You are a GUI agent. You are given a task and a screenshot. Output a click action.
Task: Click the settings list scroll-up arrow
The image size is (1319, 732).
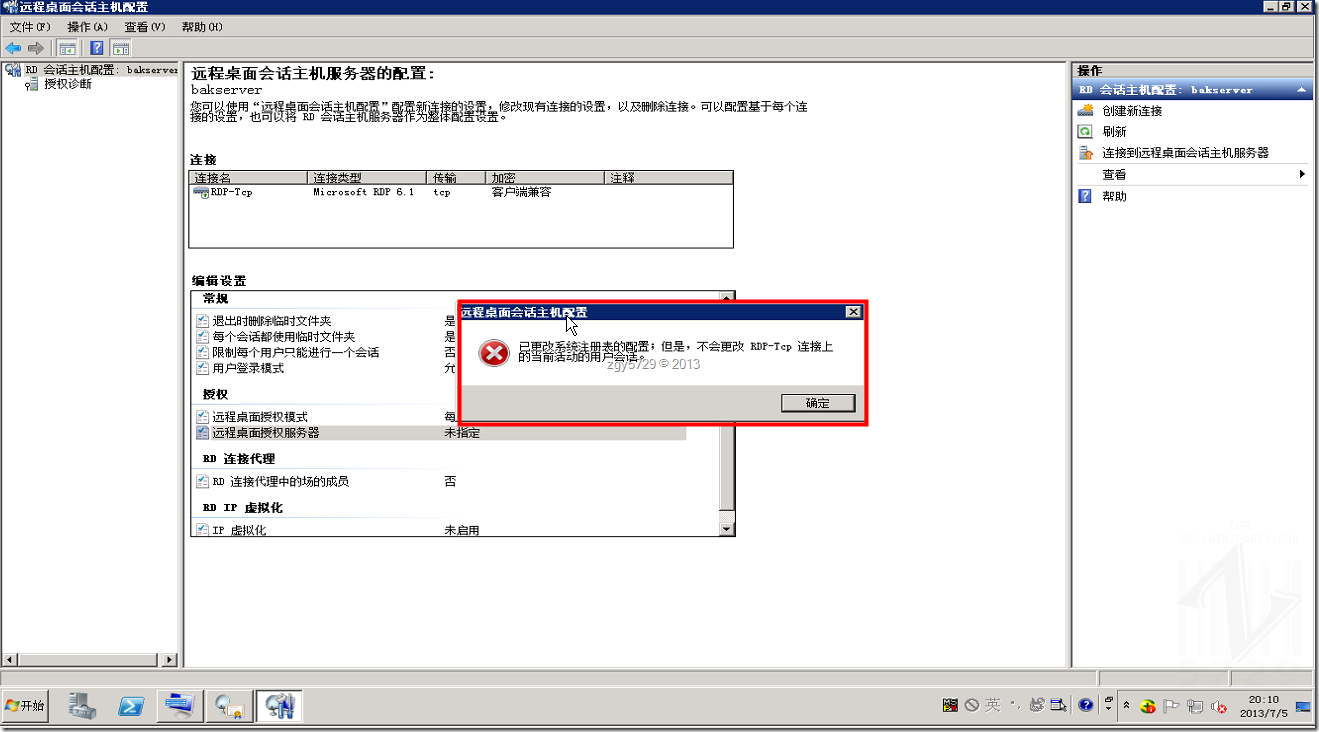click(727, 297)
